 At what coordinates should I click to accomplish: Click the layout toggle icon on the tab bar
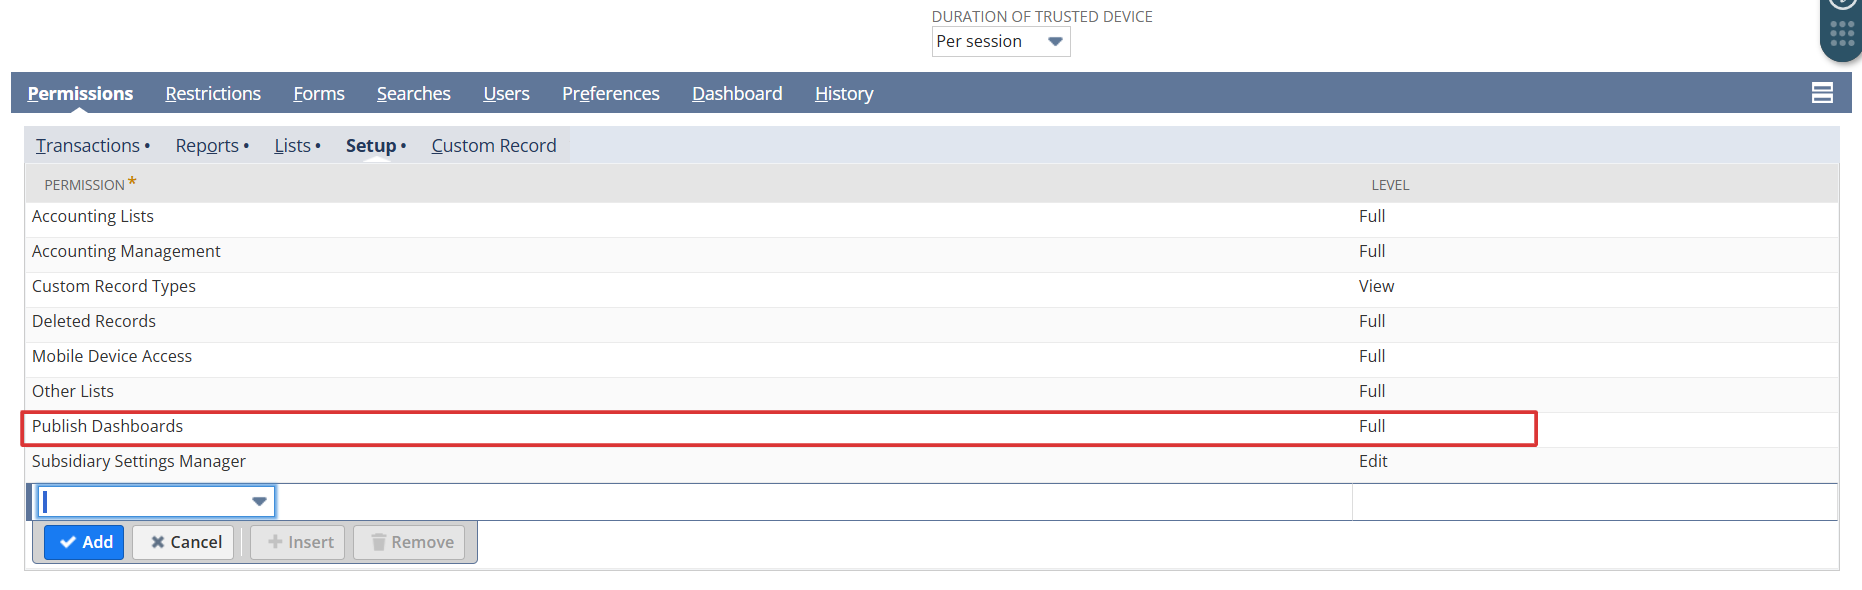pyautogui.click(x=1822, y=93)
